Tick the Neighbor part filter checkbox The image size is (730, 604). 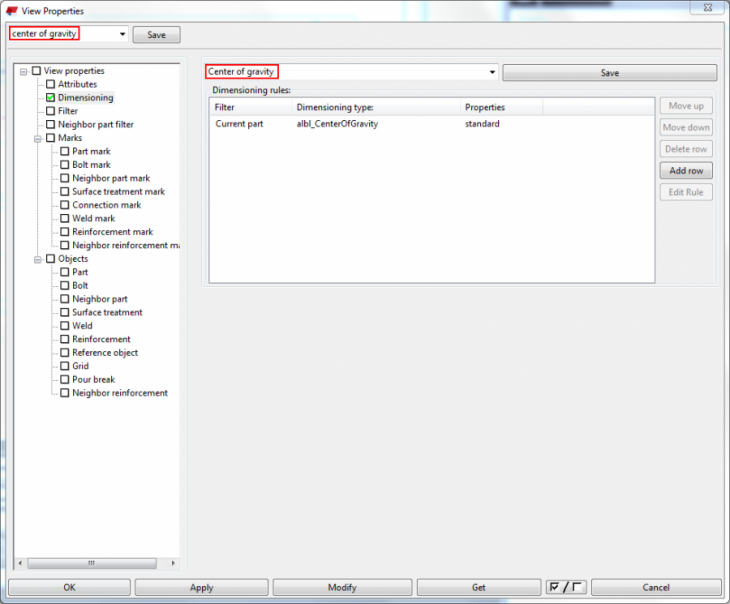(51, 124)
